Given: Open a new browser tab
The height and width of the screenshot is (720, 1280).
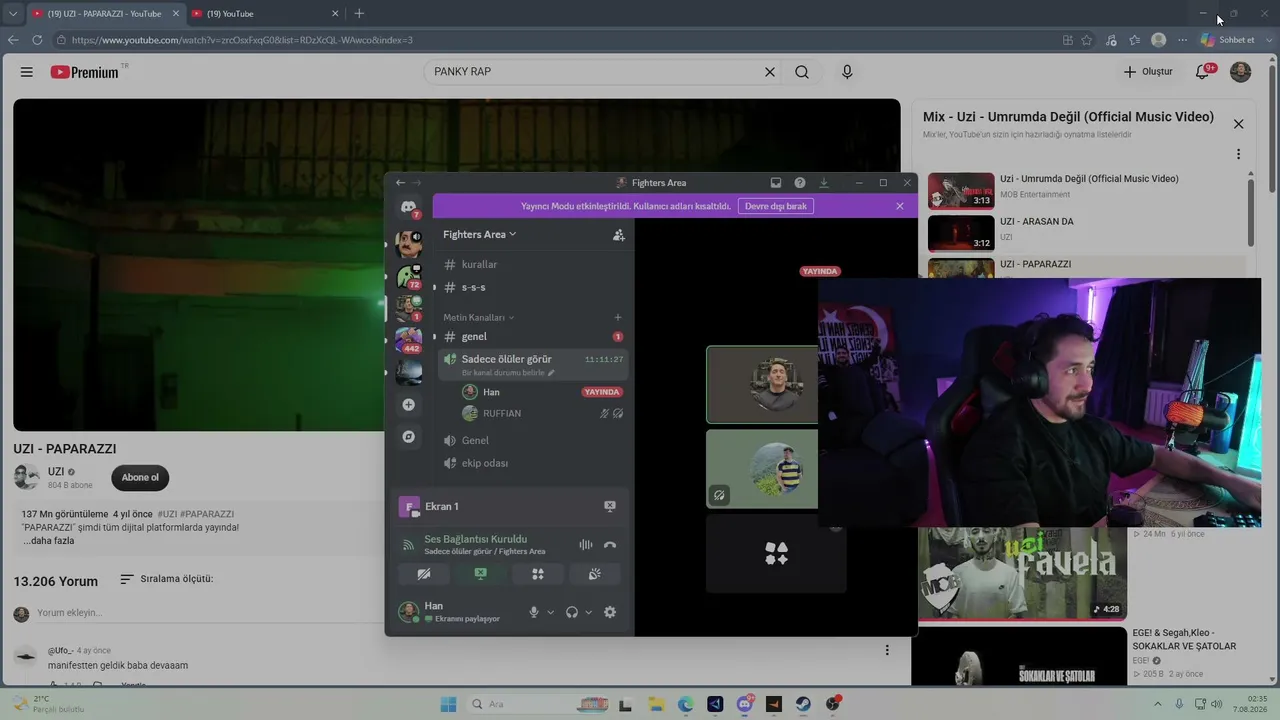Looking at the screenshot, I should 359,14.
